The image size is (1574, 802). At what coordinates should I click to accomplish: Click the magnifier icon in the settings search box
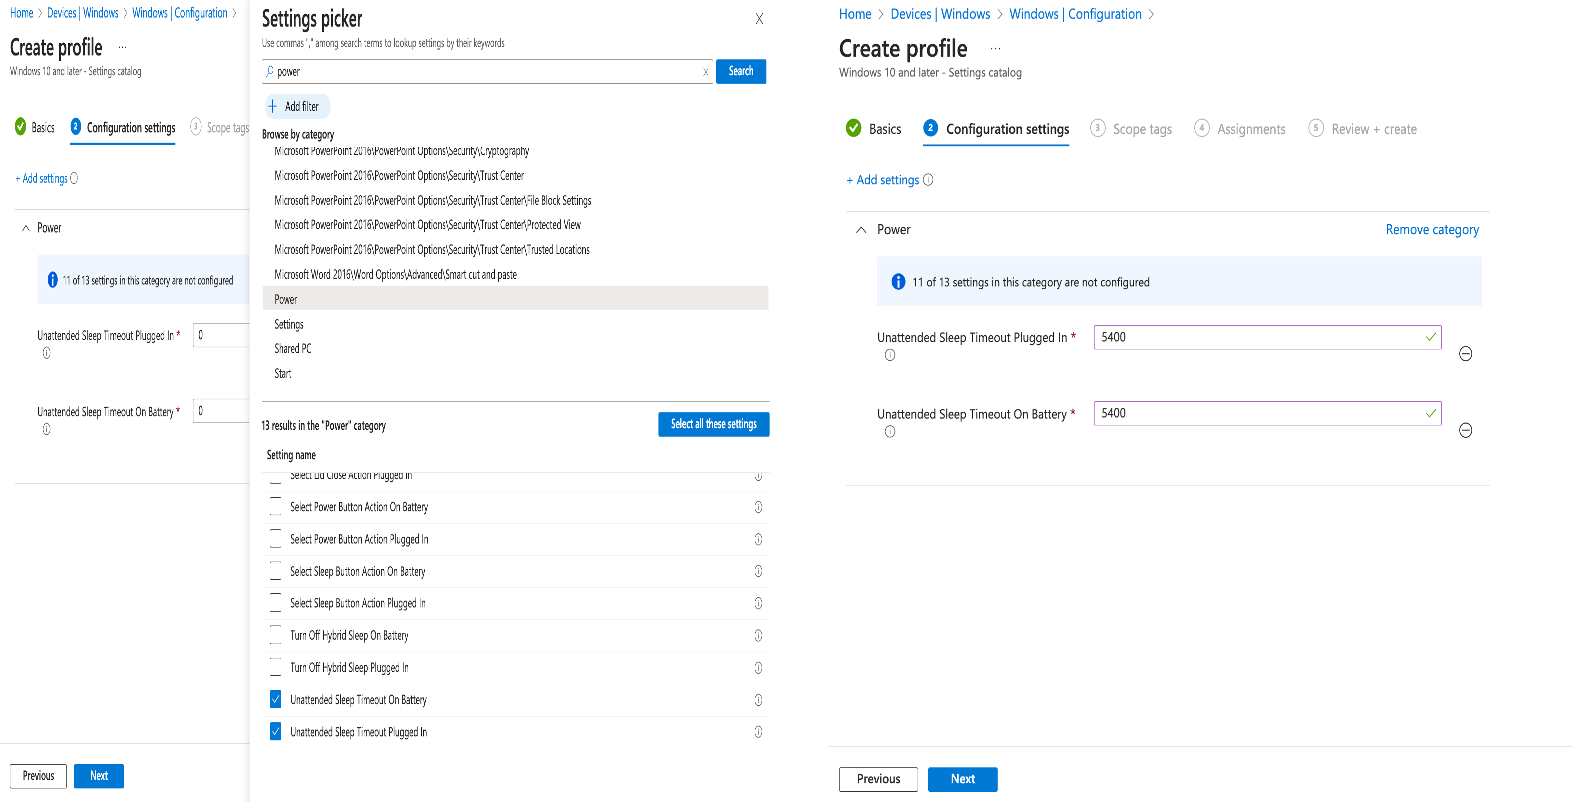pyautogui.click(x=270, y=72)
